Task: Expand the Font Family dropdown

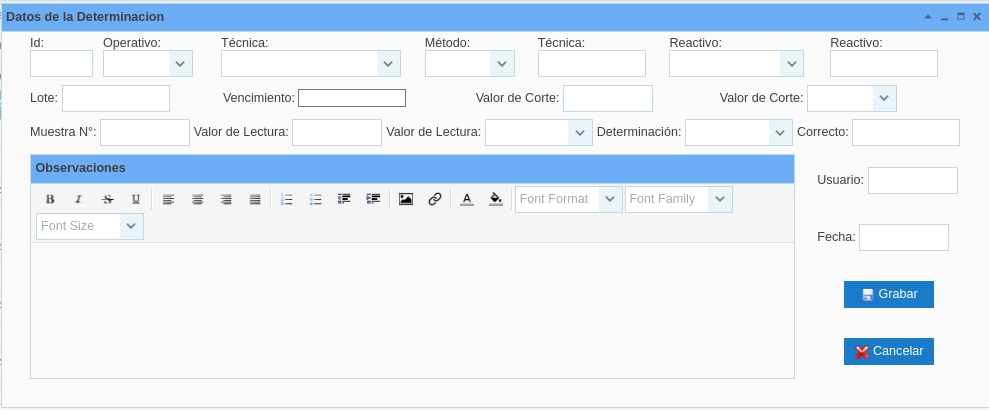Action: (678, 199)
